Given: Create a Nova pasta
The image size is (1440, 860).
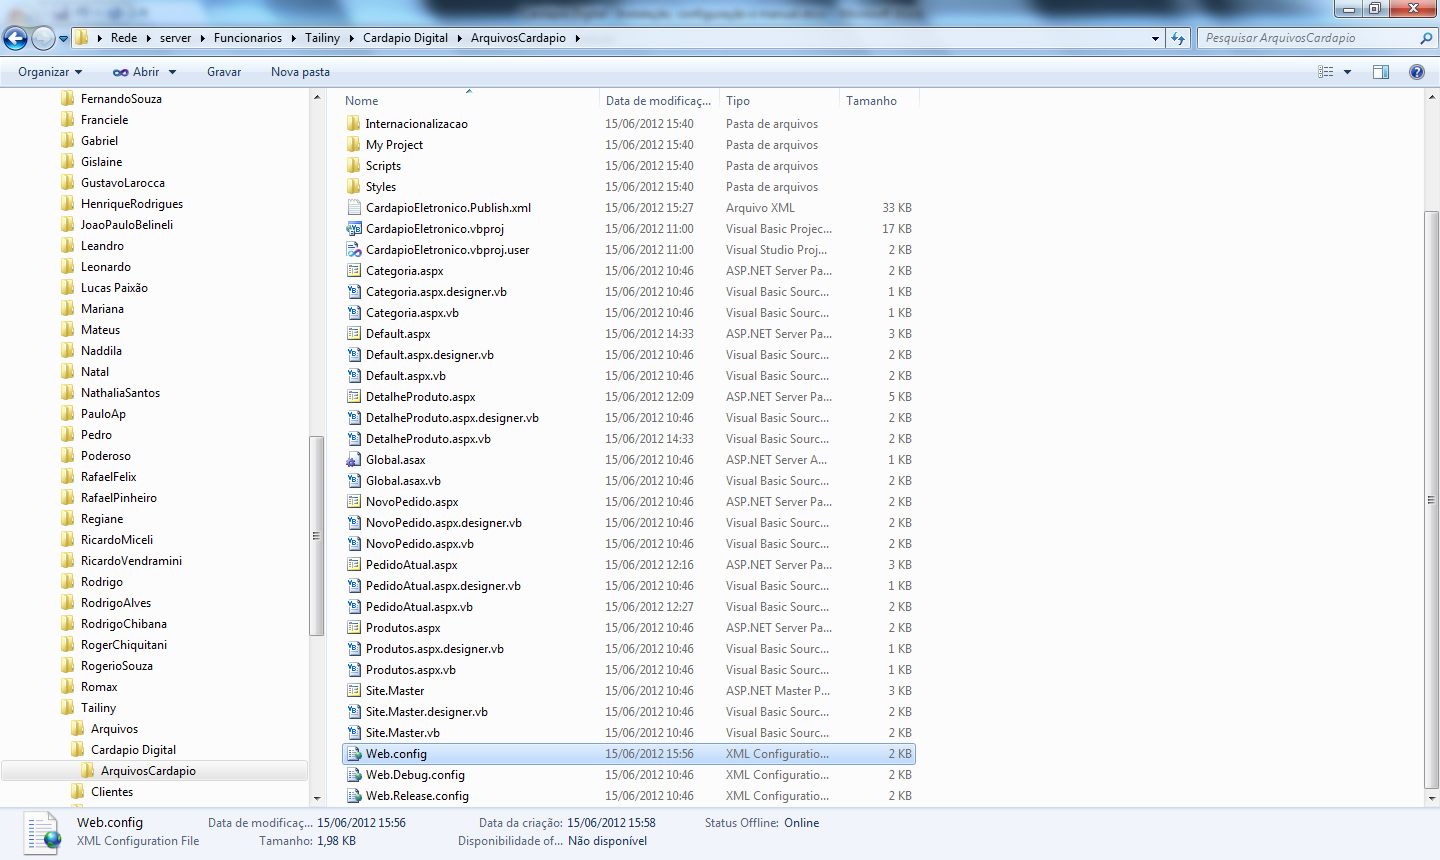Looking at the screenshot, I should (x=300, y=72).
